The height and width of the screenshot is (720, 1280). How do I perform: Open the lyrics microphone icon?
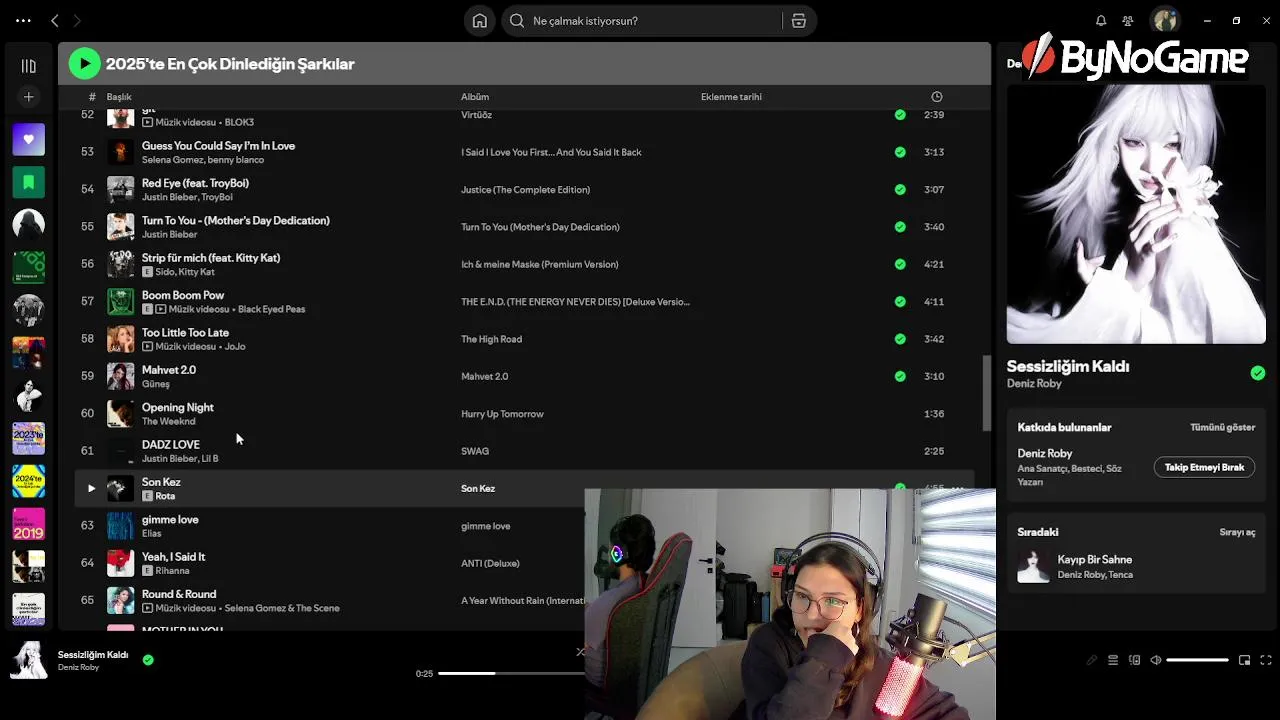(x=1092, y=660)
